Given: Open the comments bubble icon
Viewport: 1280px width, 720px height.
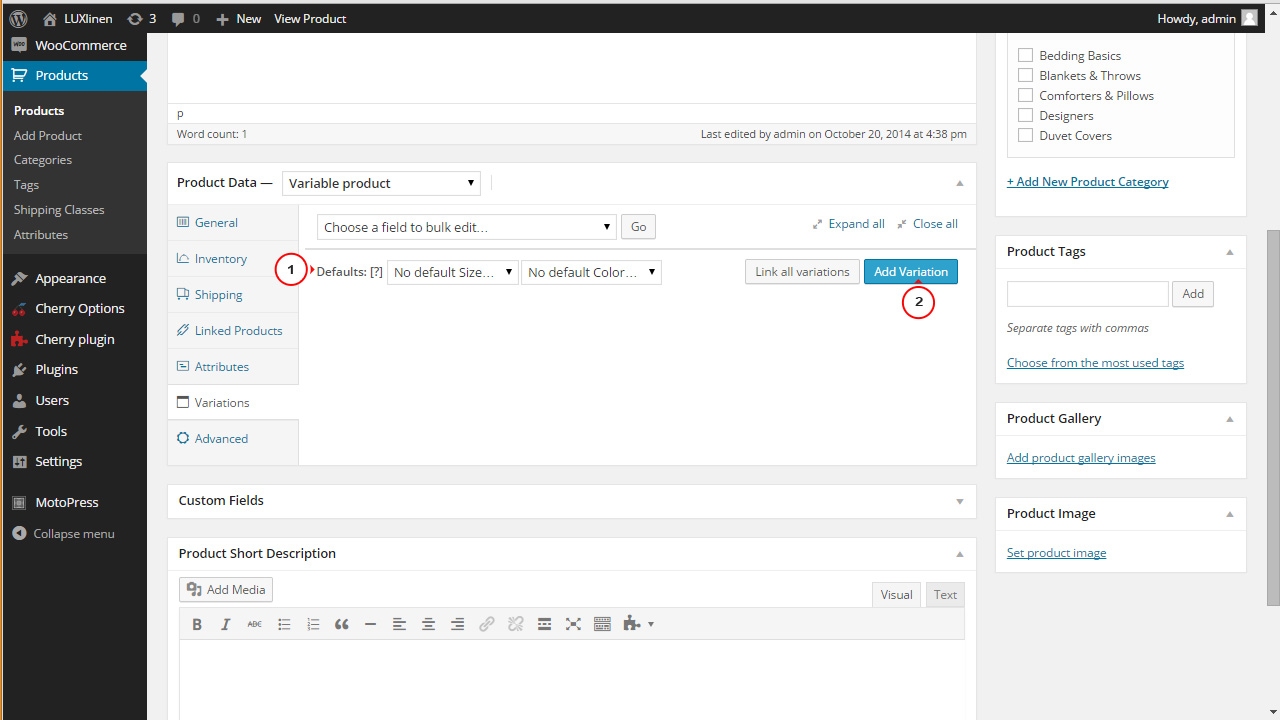Looking at the screenshot, I should 178,18.
